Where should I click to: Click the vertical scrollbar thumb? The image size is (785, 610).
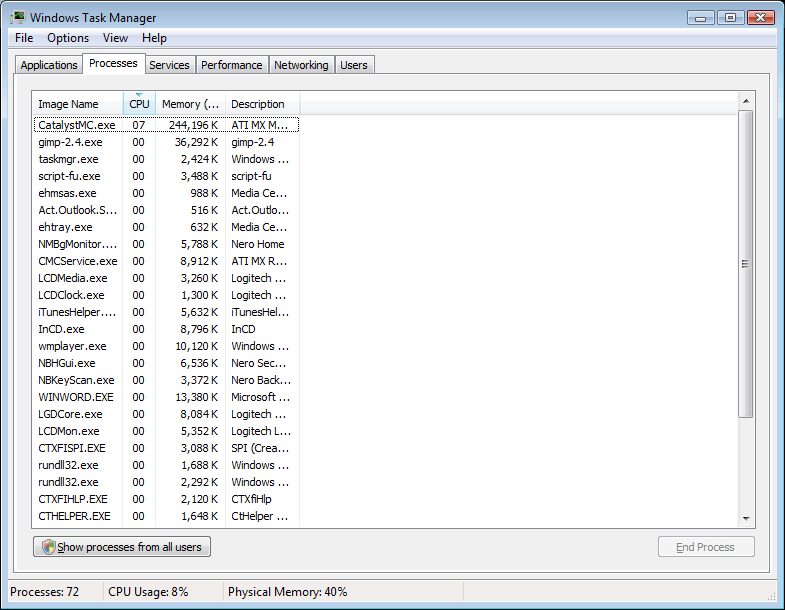[x=746, y=264]
